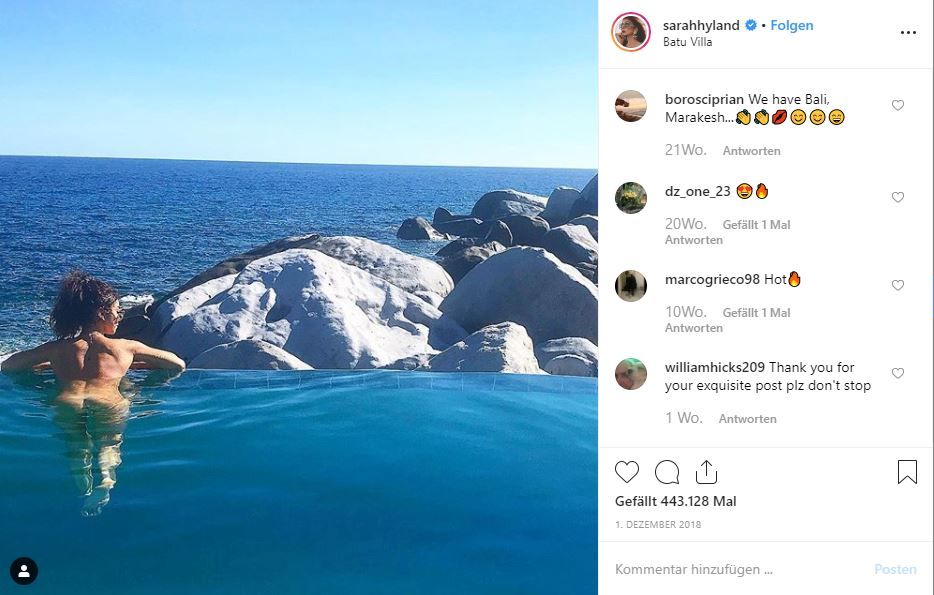Reply to williamhicks209's comment
This screenshot has width=934, height=595.
(x=747, y=419)
